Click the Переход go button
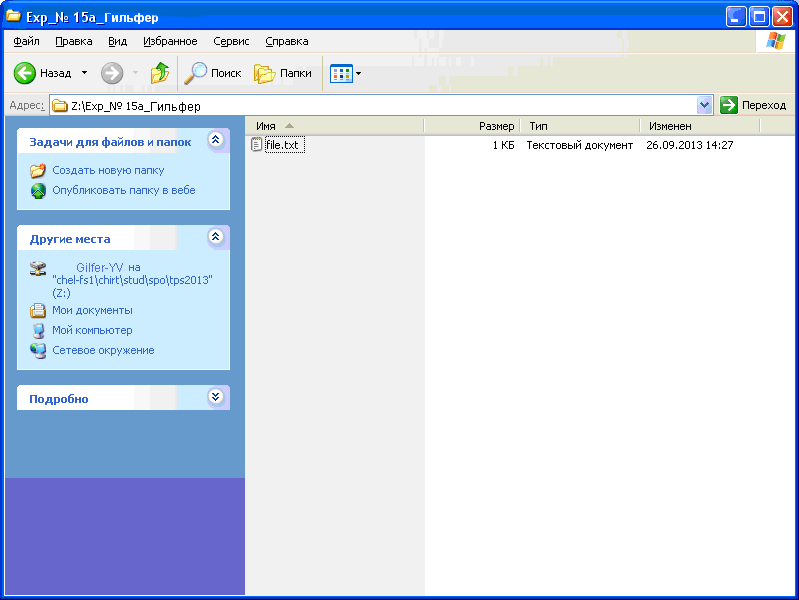The width and height of the screenshot is (799, 600). click(753, 105)
